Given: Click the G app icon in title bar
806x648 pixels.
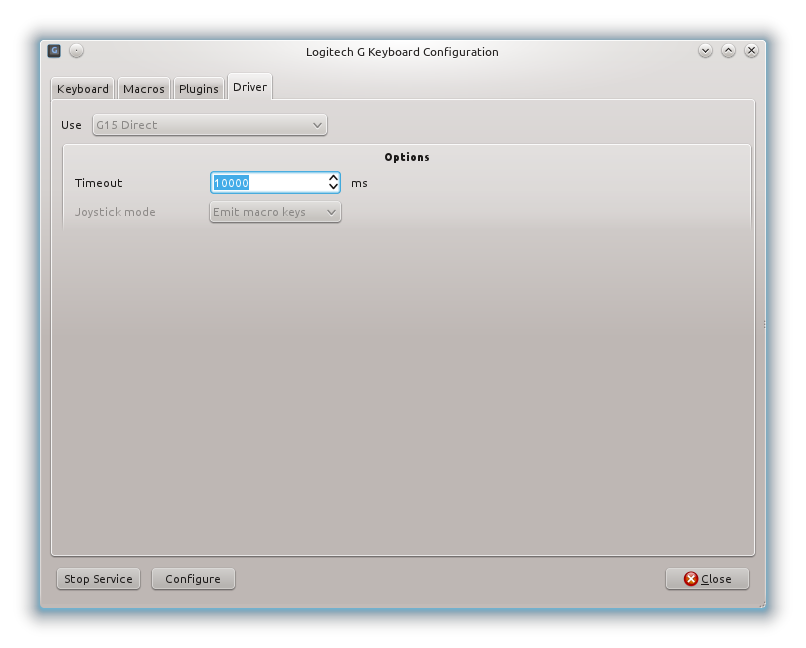Looking at the screenshot, I should pyautogui.click(x=54, y=51).
